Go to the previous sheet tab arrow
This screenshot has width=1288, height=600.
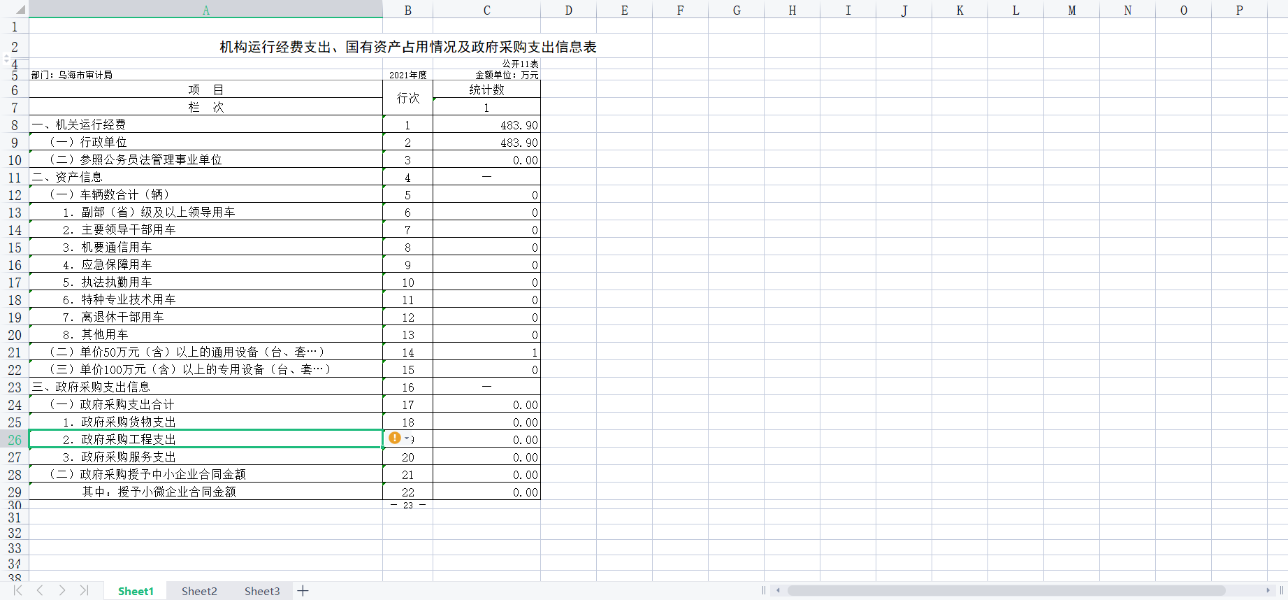click(40, 591)
